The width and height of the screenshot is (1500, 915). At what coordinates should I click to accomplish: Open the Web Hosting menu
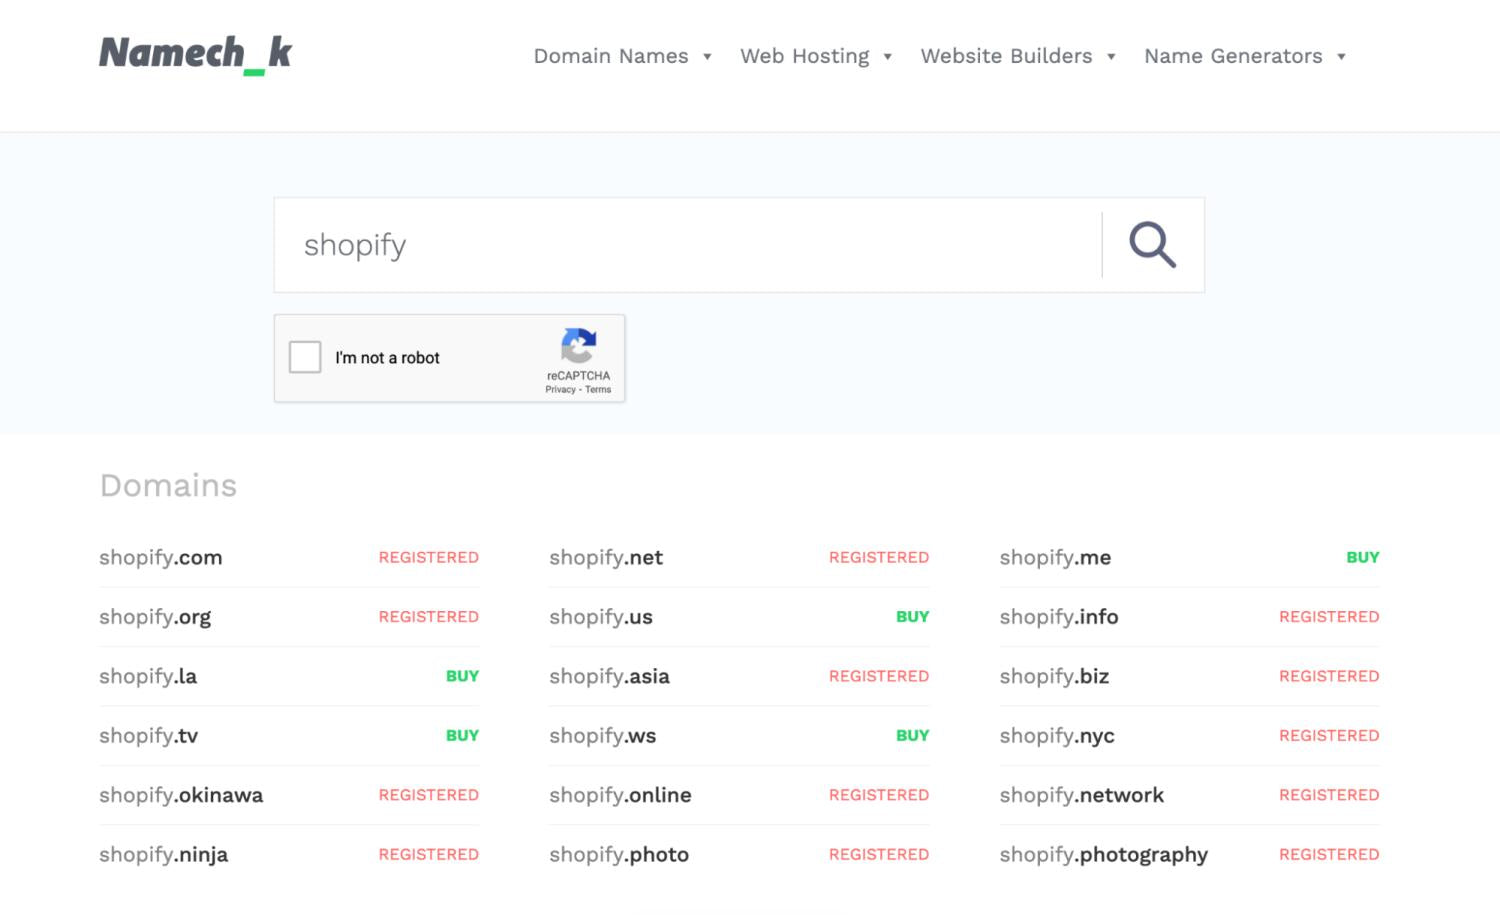click(805, 56)
